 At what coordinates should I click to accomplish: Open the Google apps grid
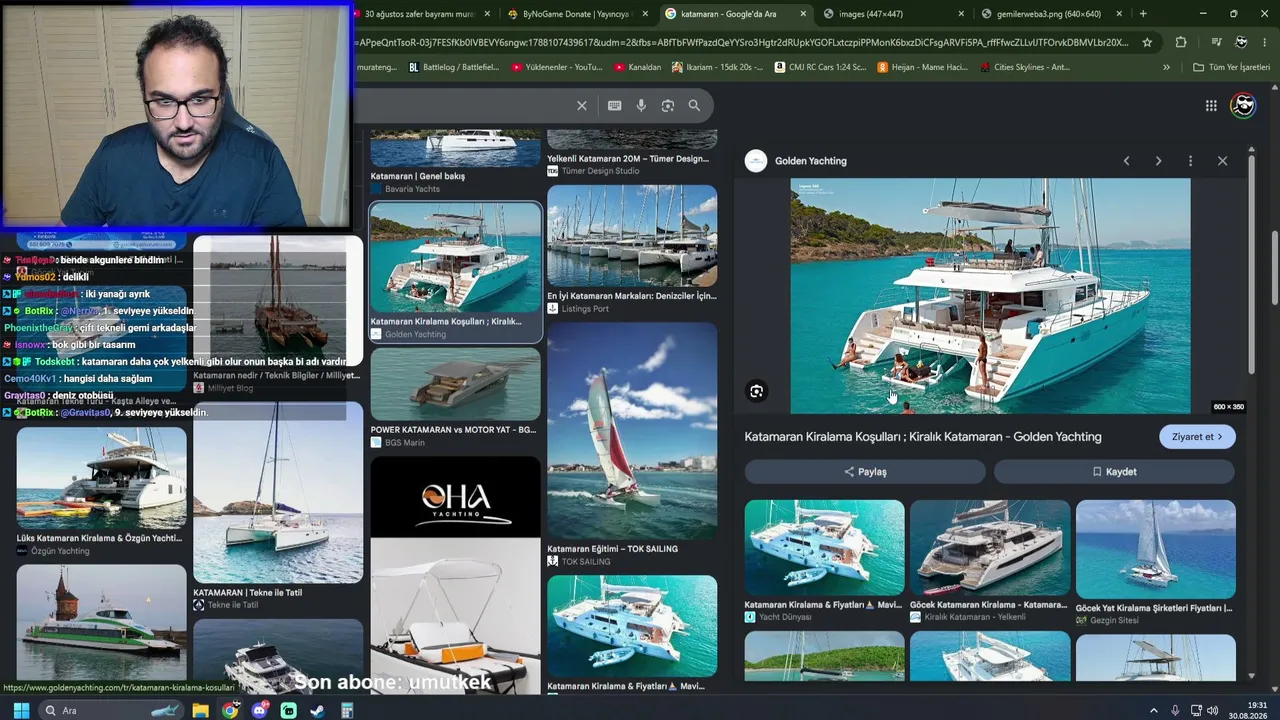tap(1211, 105)
